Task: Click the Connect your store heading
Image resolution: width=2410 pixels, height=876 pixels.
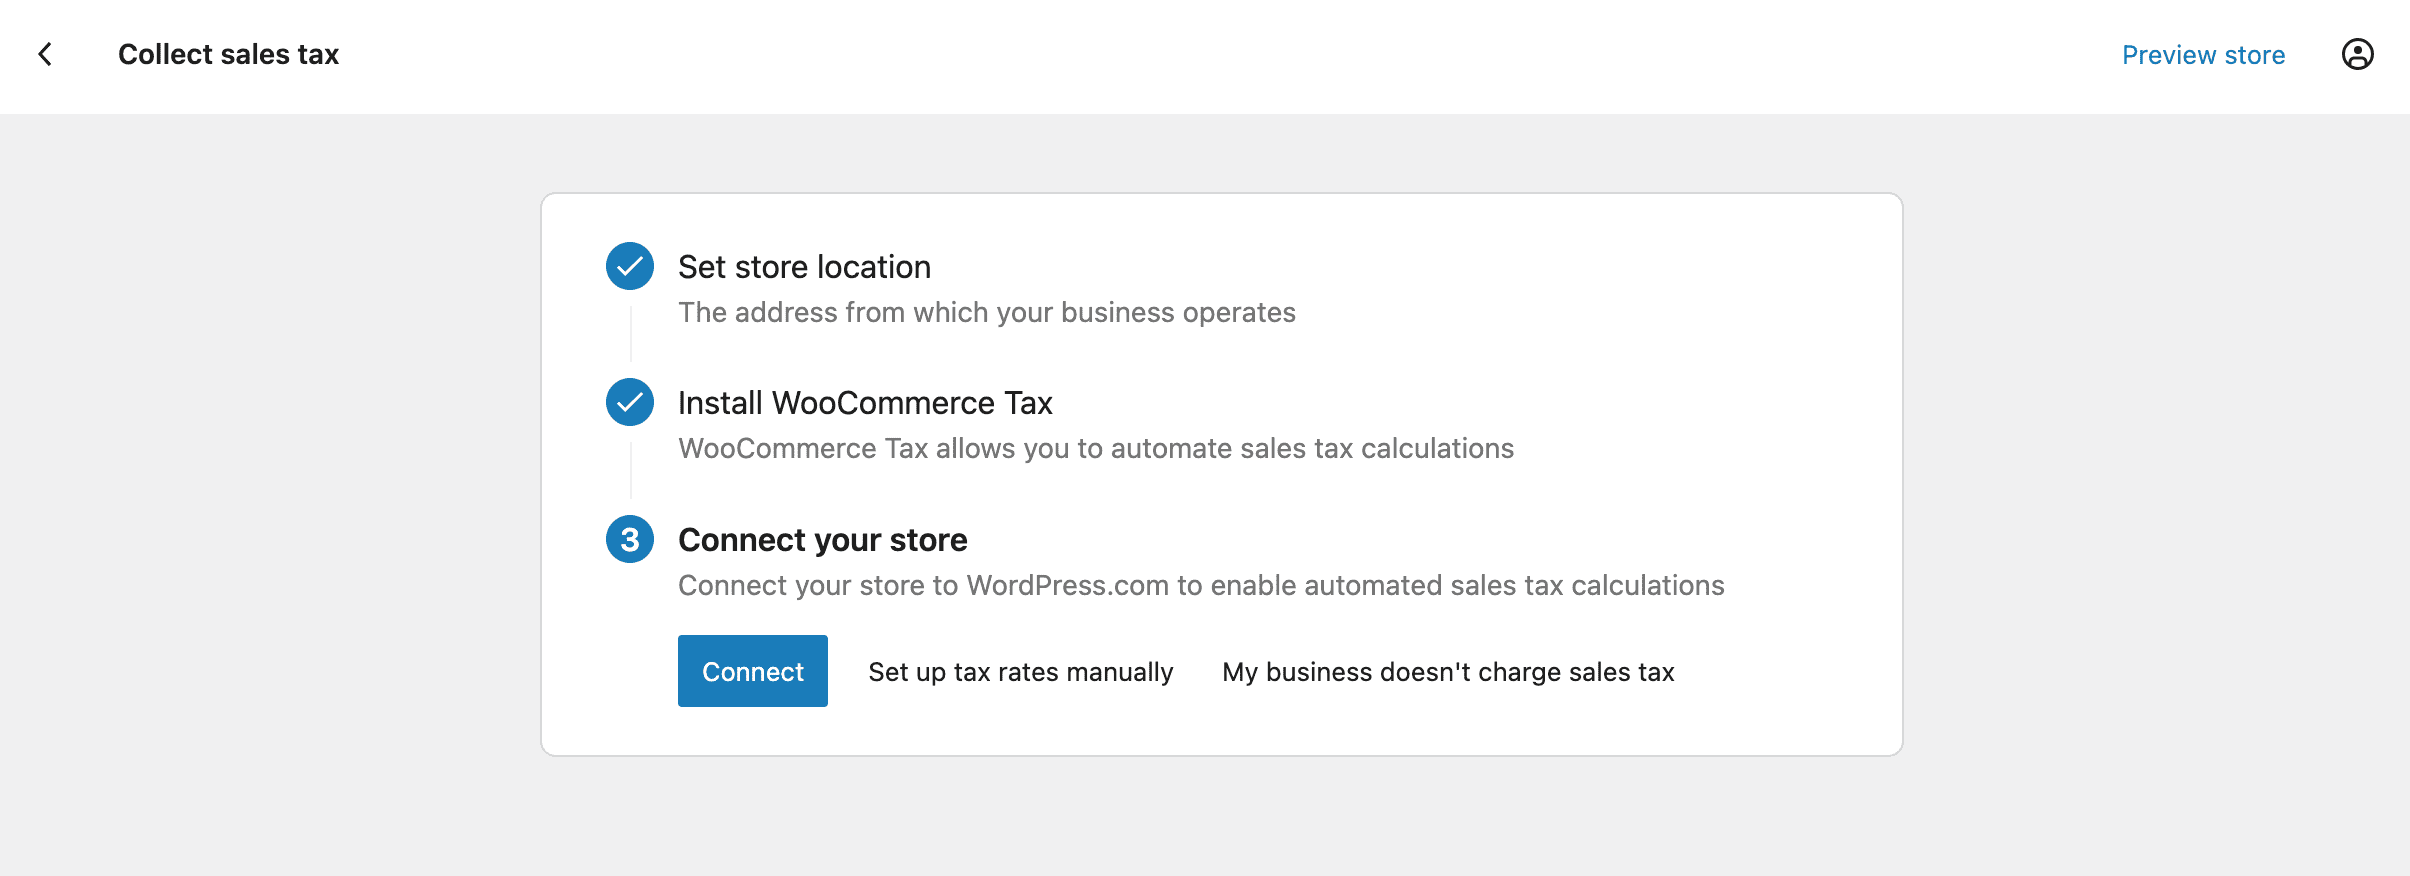Action: [x=823, y=540]
